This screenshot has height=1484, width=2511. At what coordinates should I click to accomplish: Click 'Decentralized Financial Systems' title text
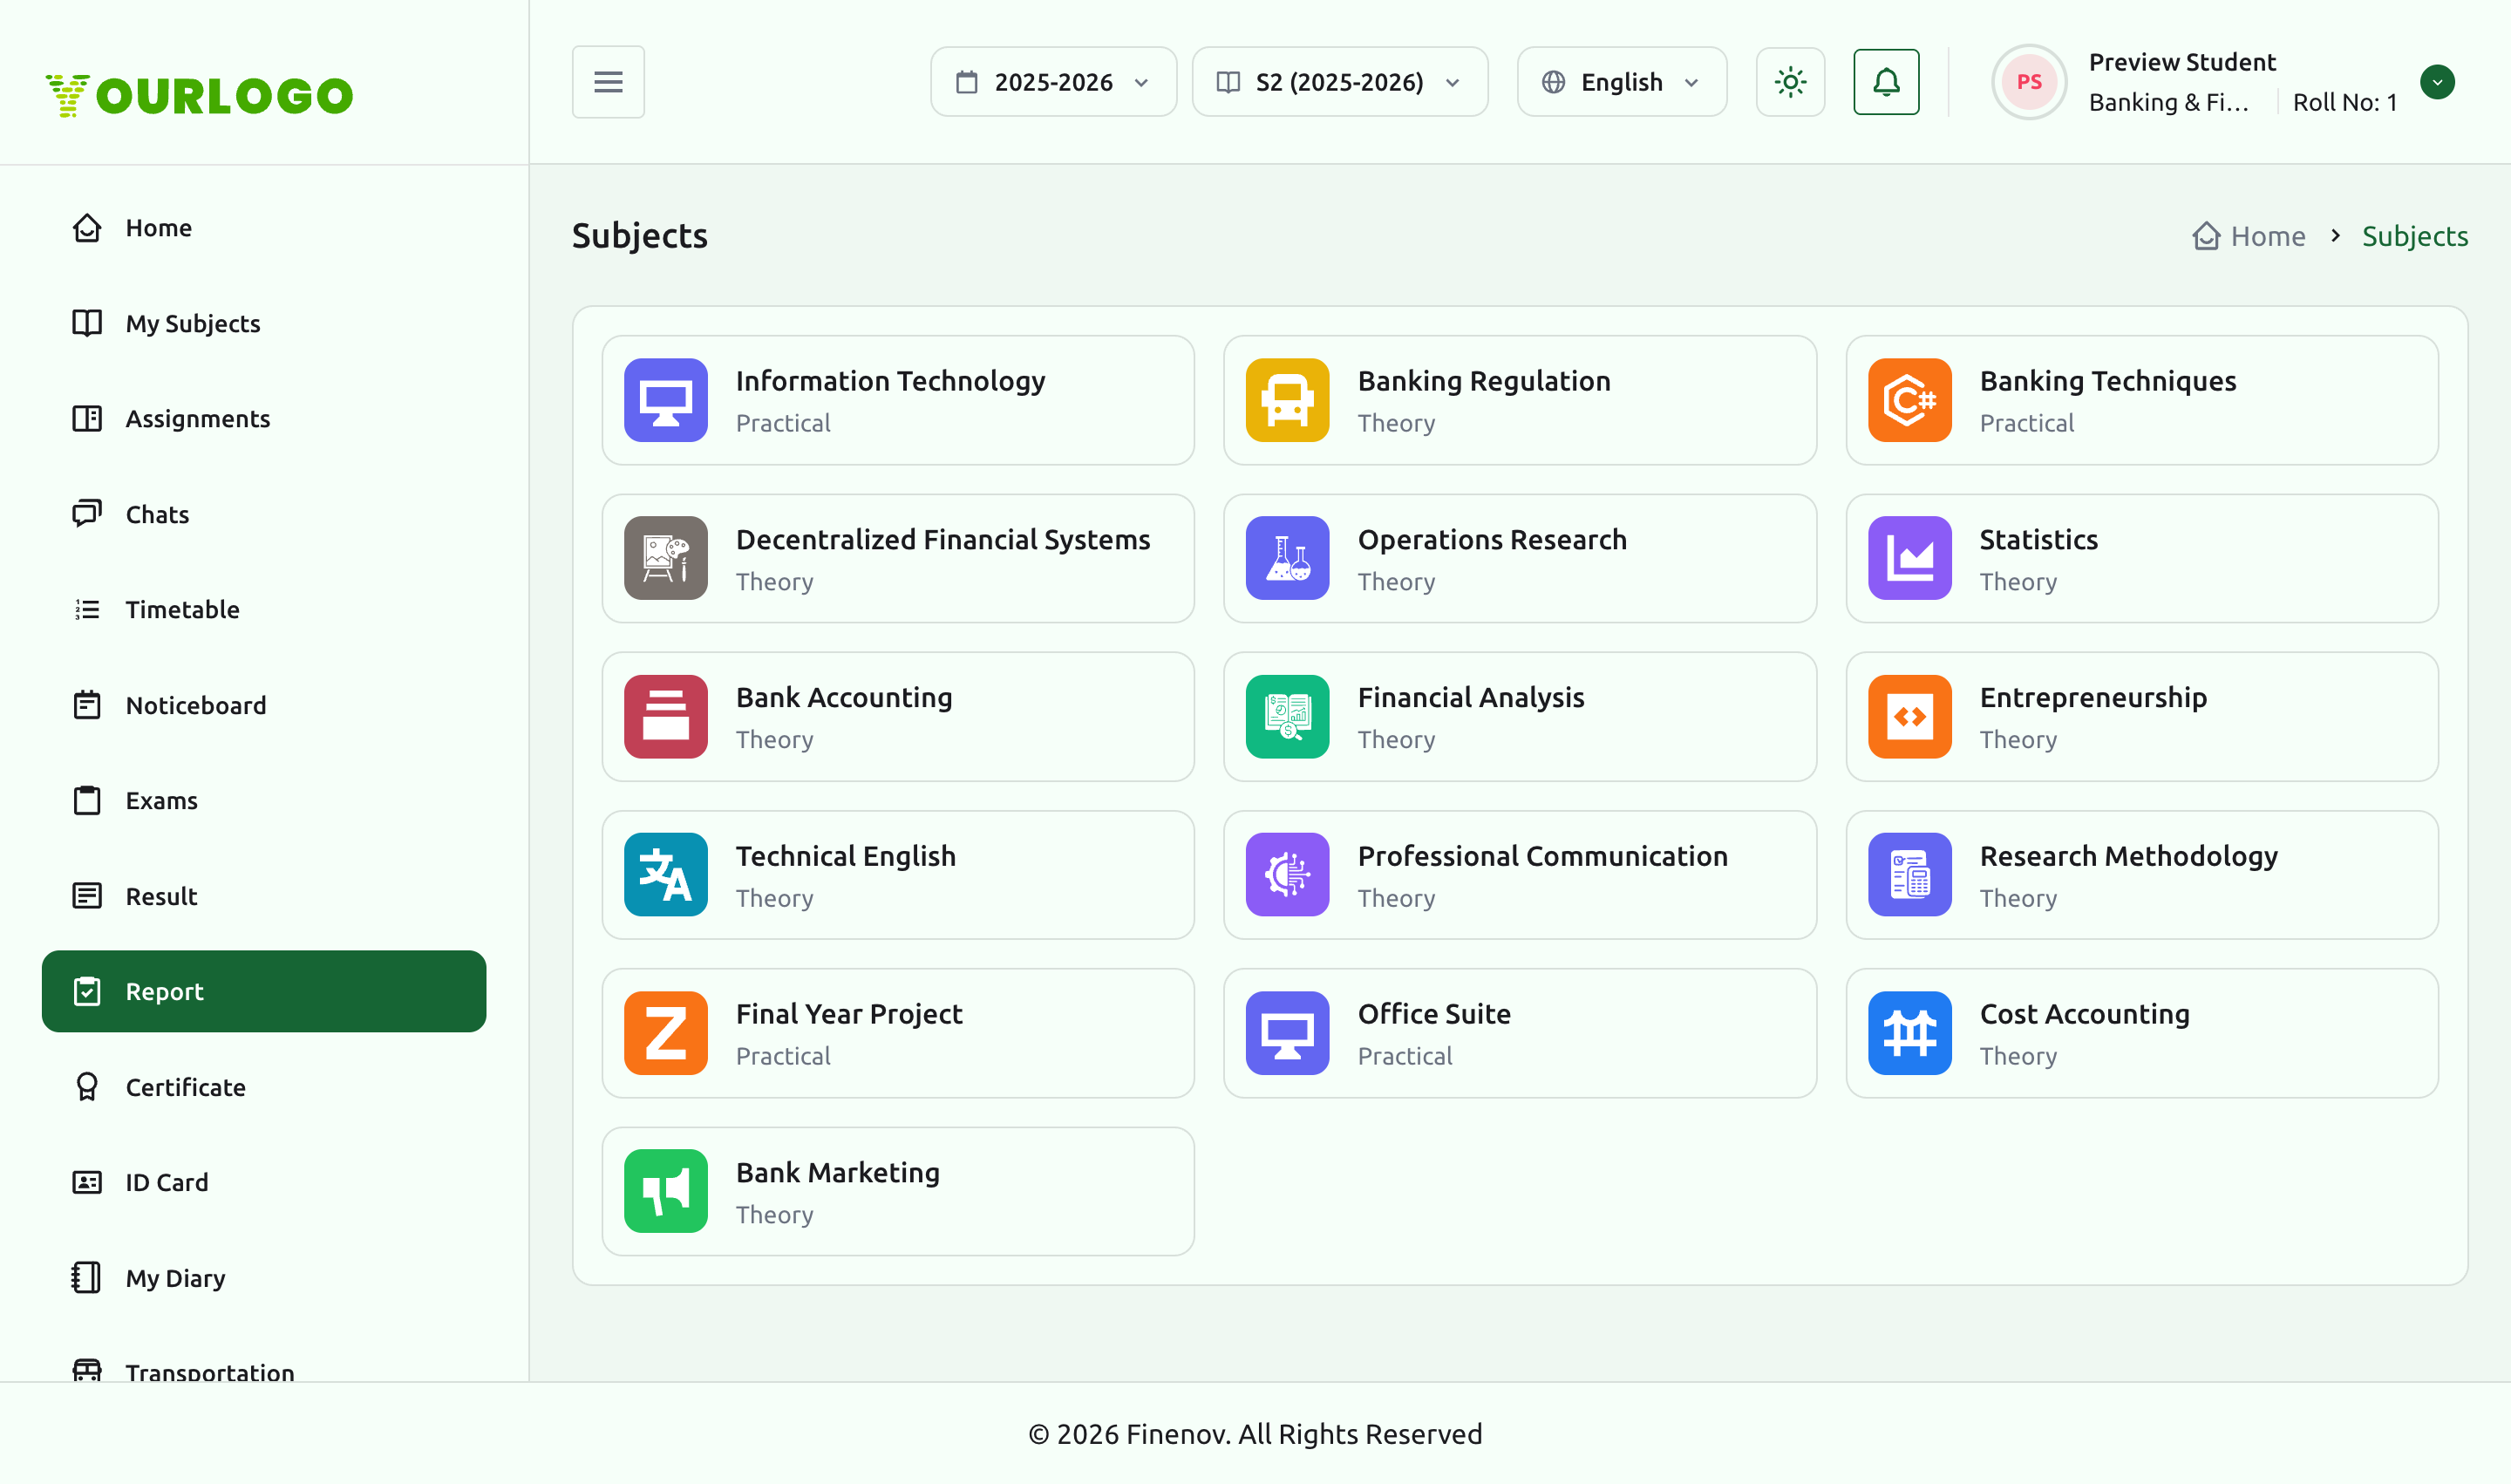[x=943, y=540]
